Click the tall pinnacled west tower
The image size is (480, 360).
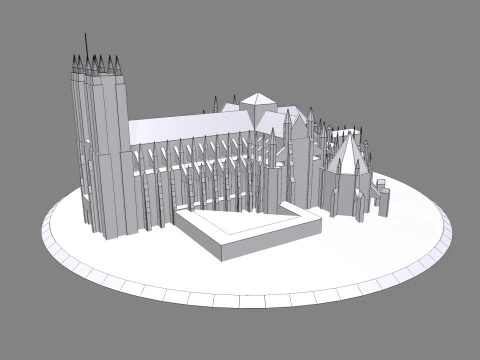(x=103, y=147)
